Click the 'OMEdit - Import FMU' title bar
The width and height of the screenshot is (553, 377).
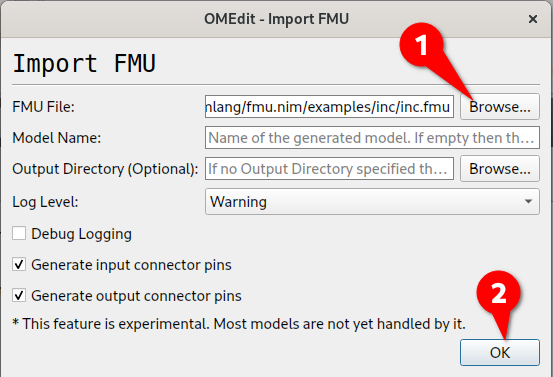point(276,19)
